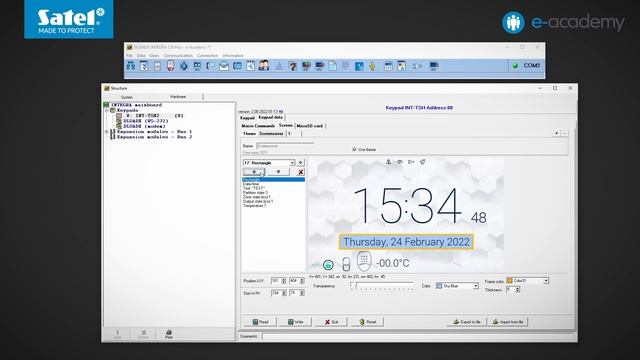Viewport: 640px width, 360px height.
Task: Increment the Thickness stepper value
Action: [x=518, y=288]
